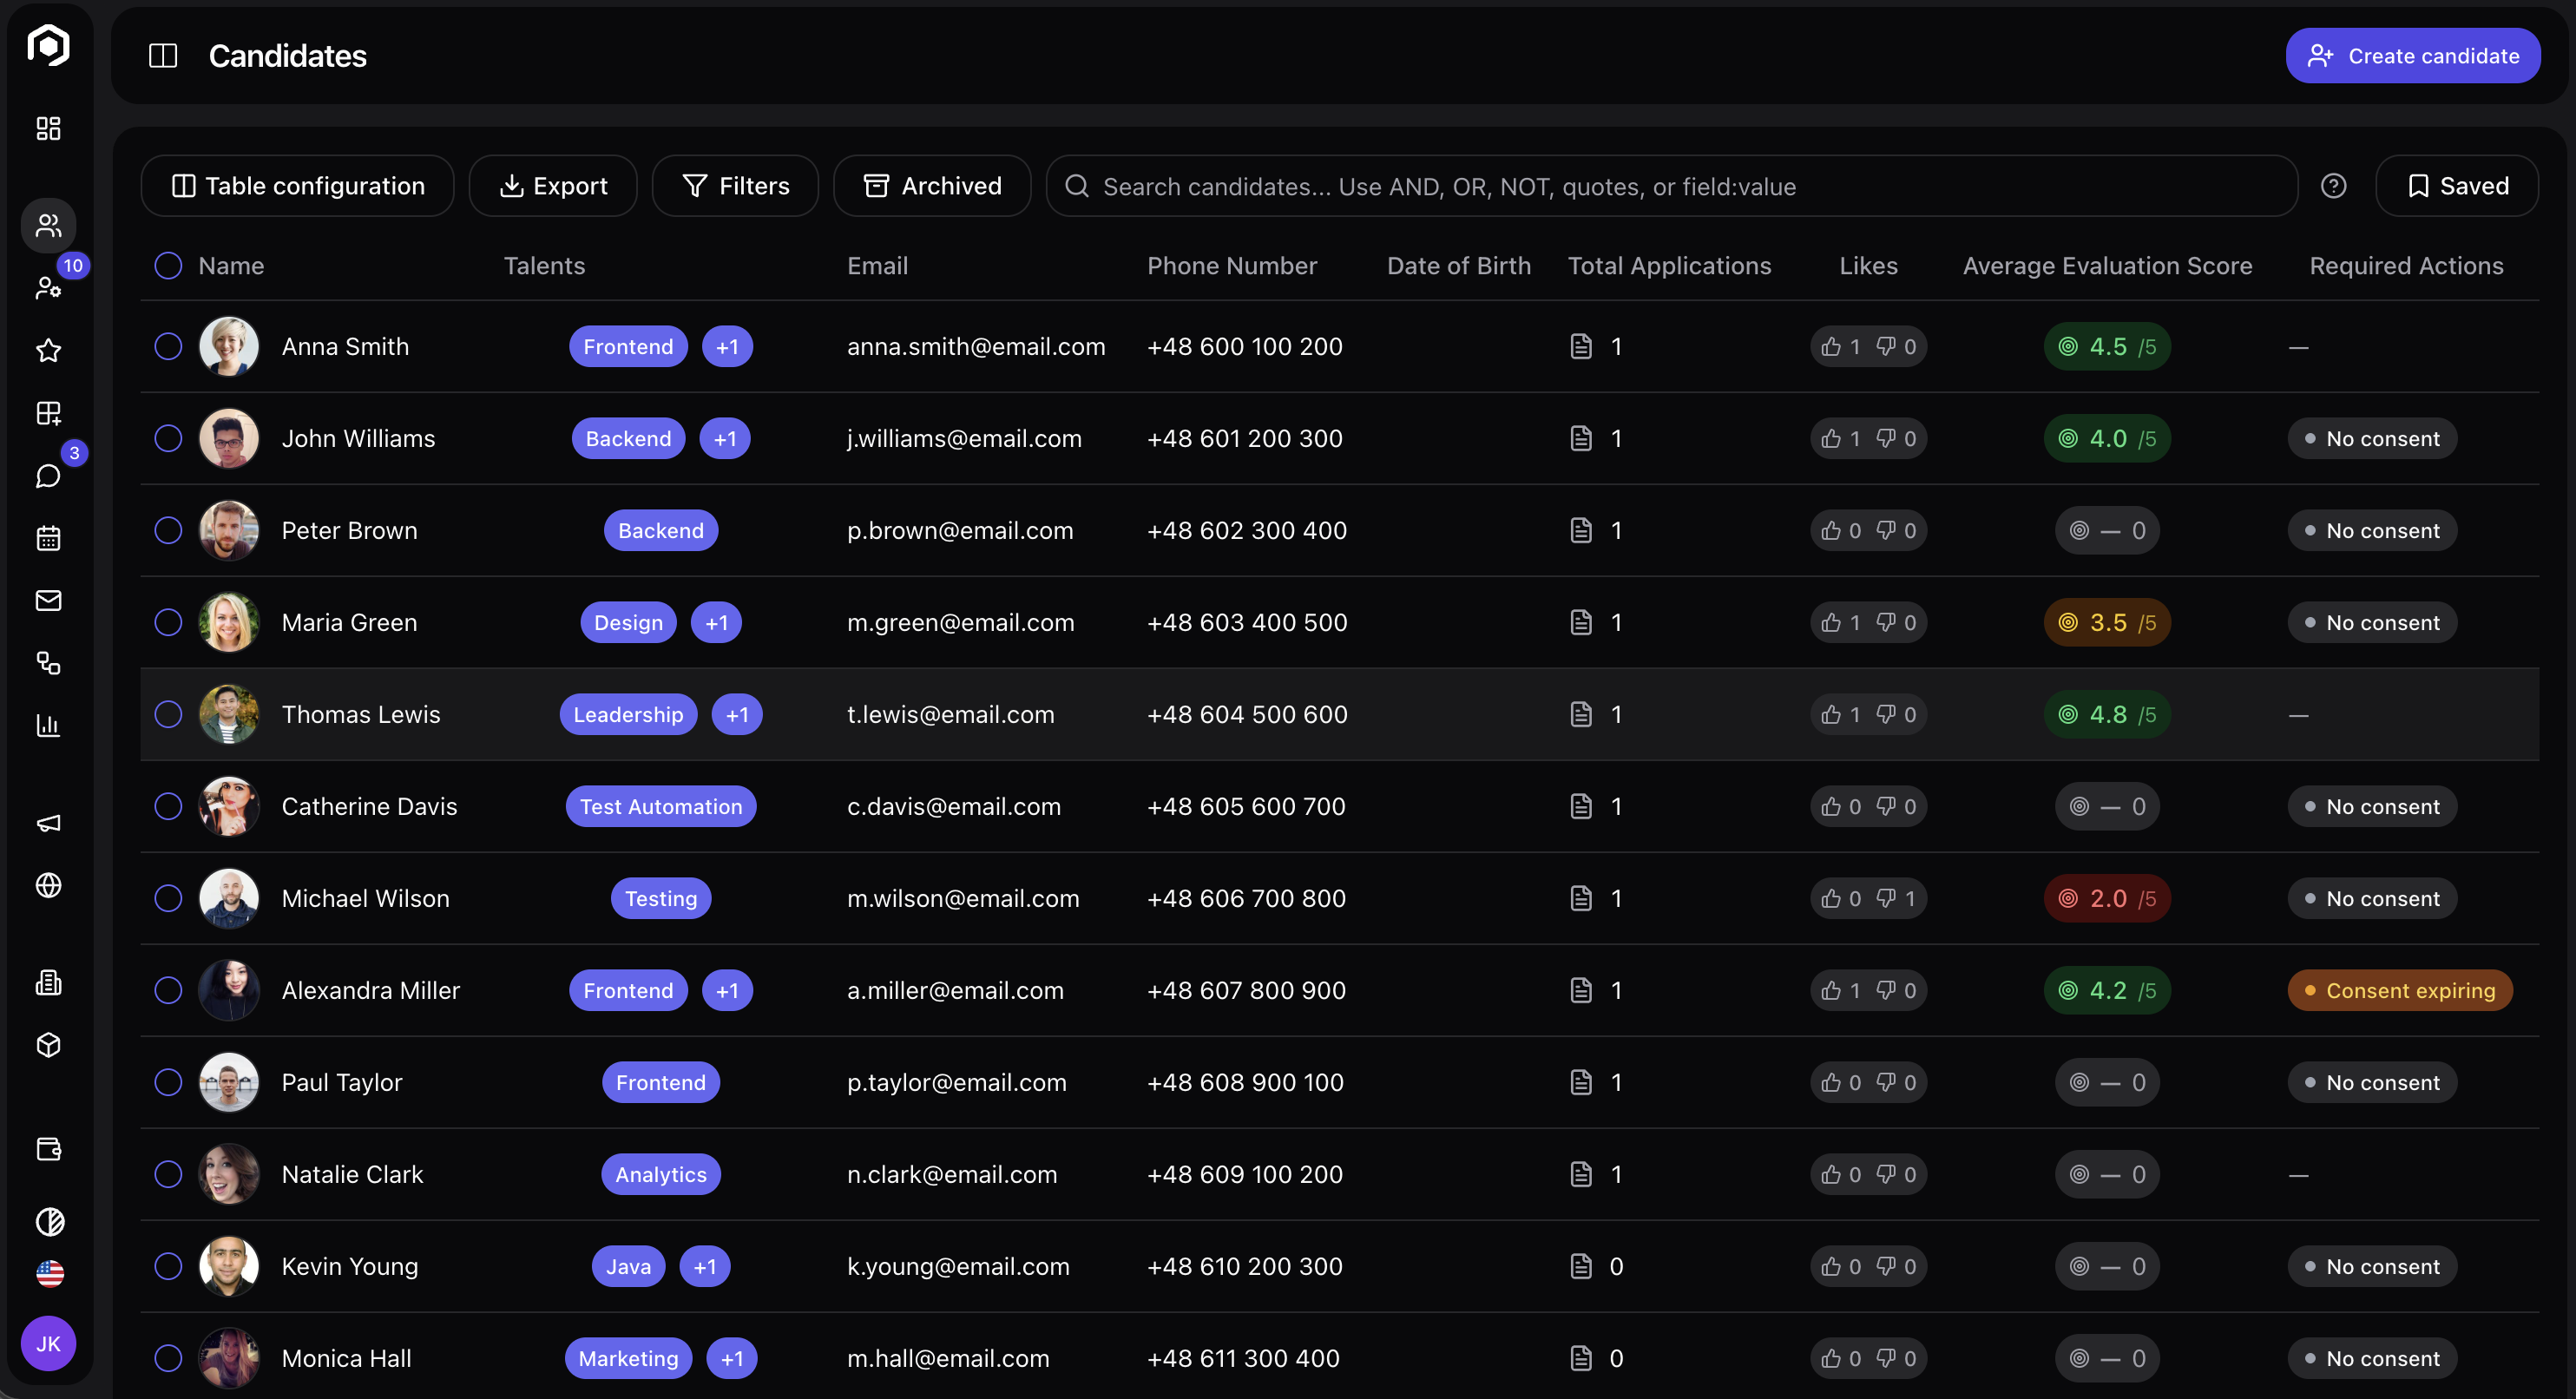The height and width of the screenshot is (1399, 2576).
Task: Open Table configuration options
Action: (x=297, y=185)
